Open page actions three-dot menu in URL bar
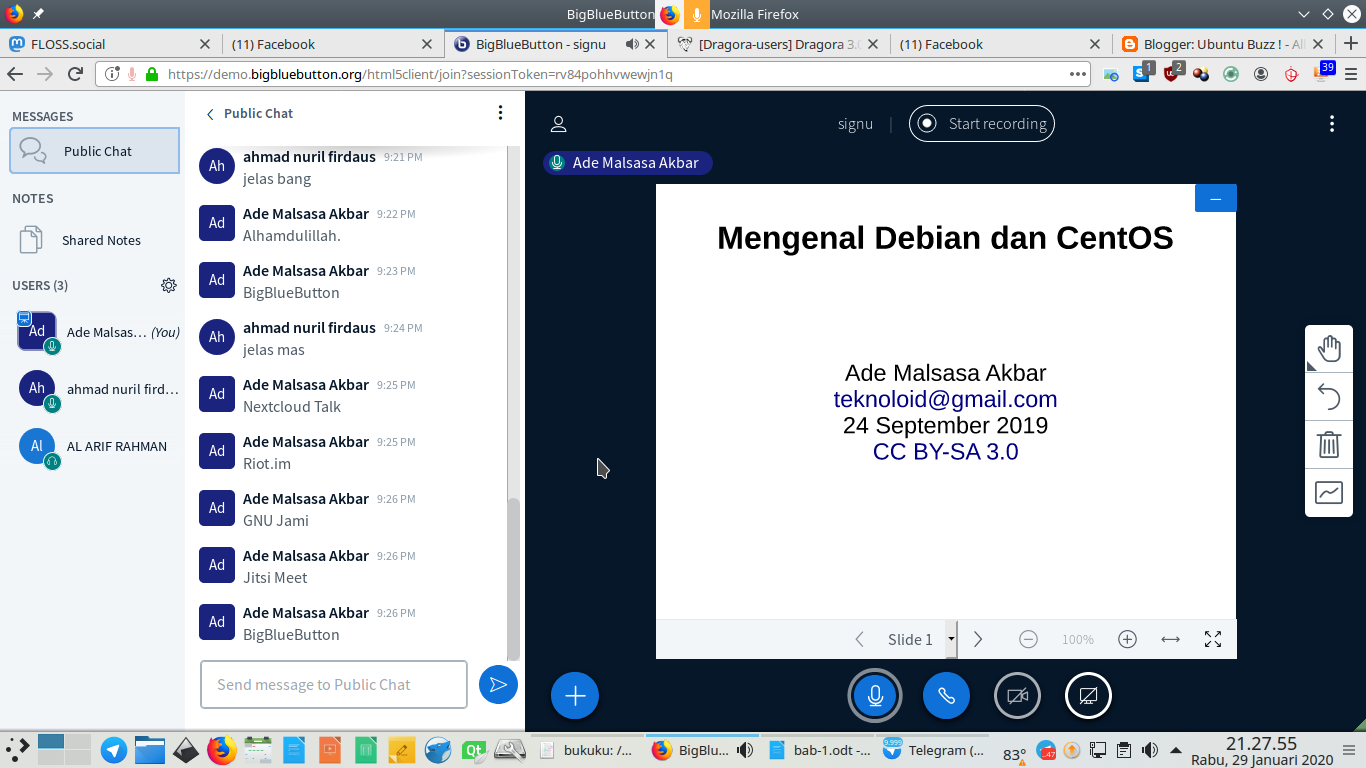The image size is (1366, 768). click(x=1078, y=74)
